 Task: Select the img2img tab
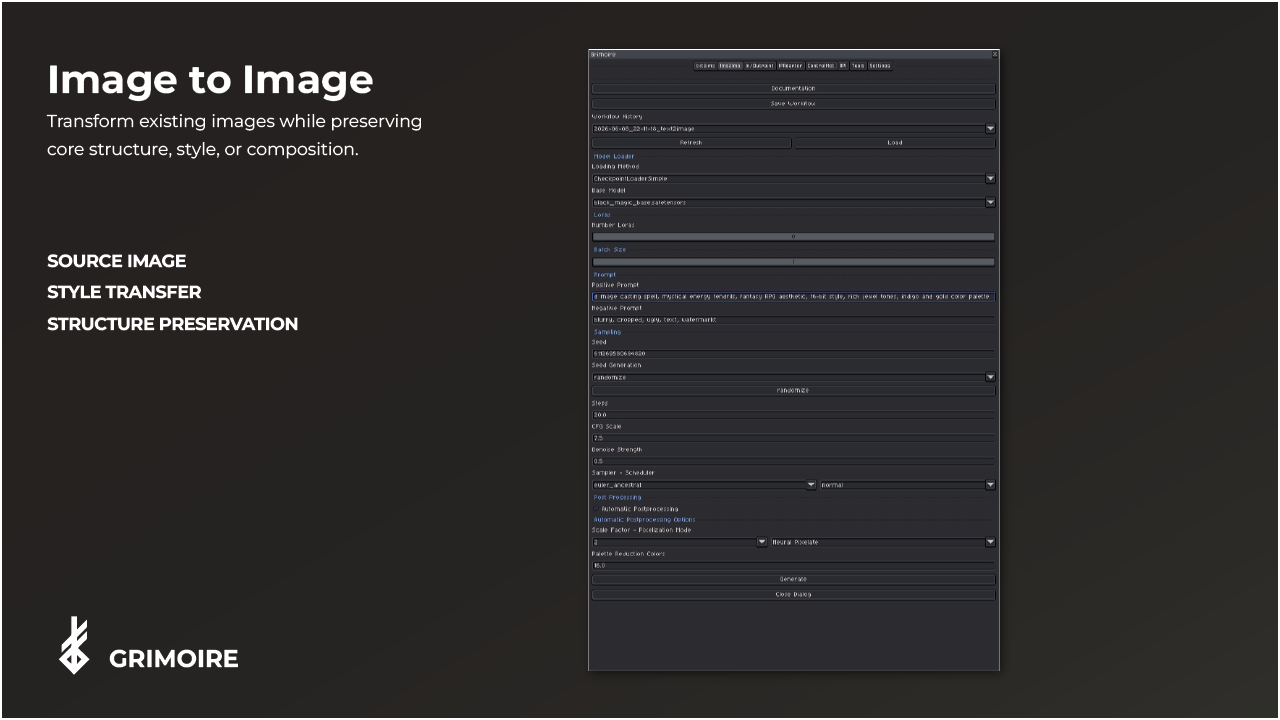point(730,66)
